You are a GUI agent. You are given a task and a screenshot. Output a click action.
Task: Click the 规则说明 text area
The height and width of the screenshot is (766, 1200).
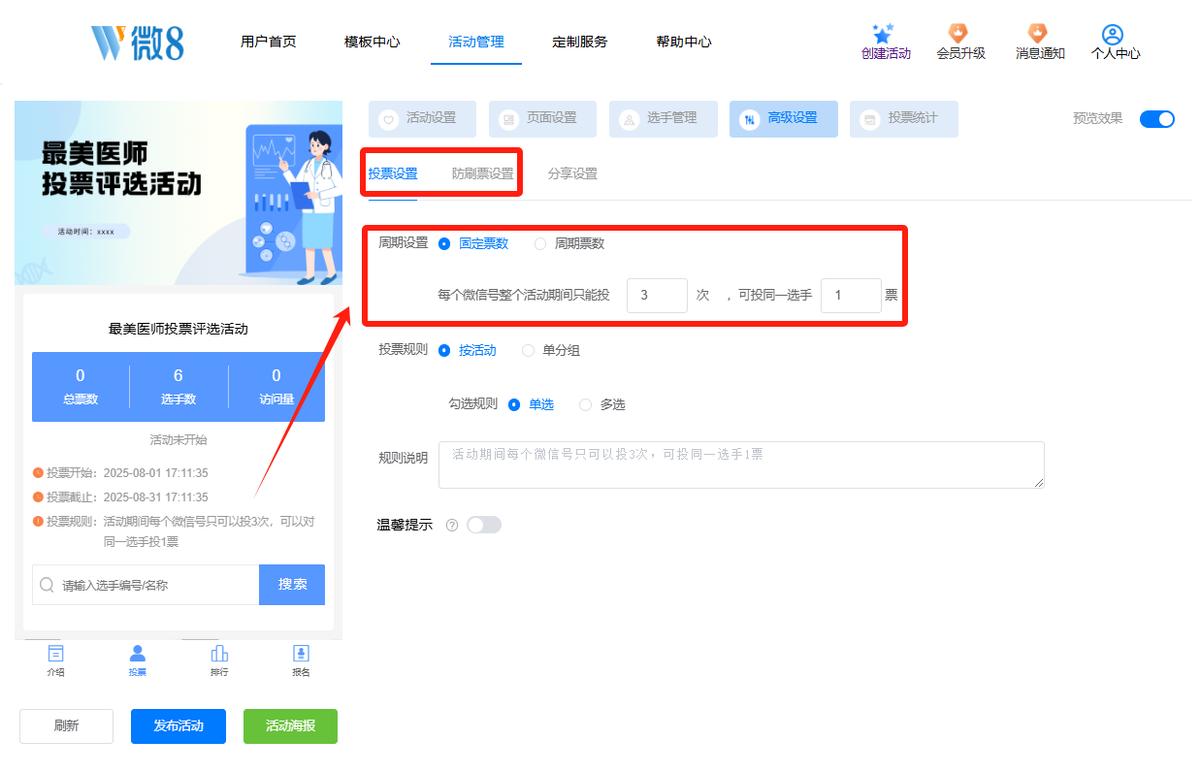(742, 465)
